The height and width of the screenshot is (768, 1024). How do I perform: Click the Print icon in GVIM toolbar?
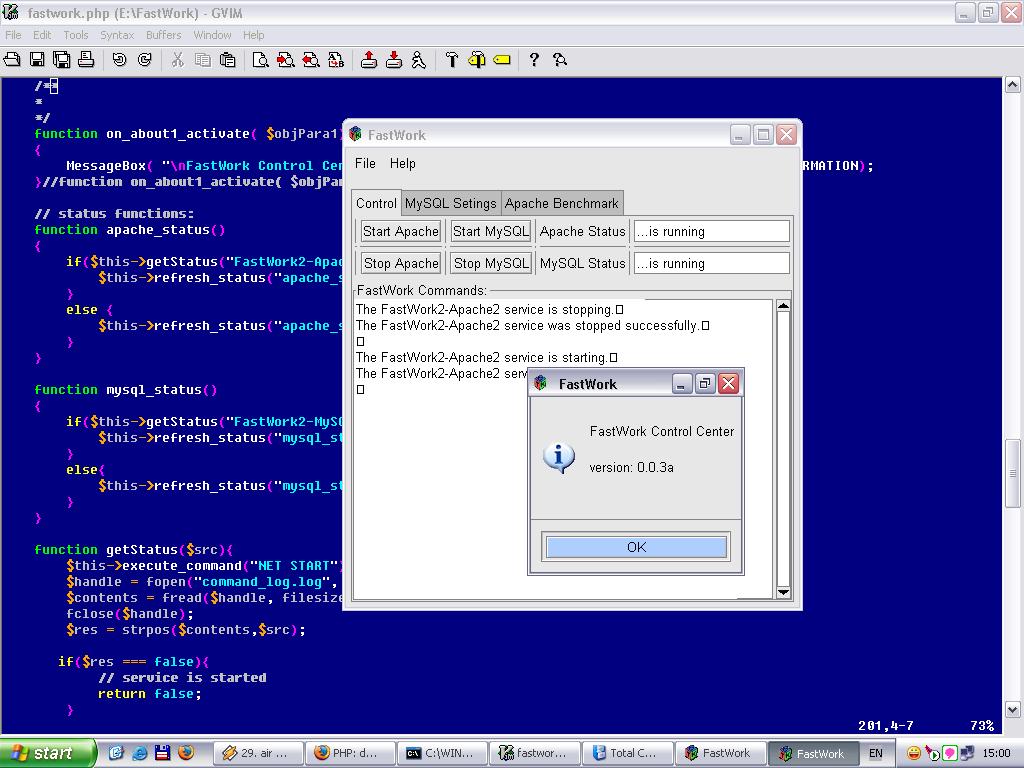click(86, 60)
